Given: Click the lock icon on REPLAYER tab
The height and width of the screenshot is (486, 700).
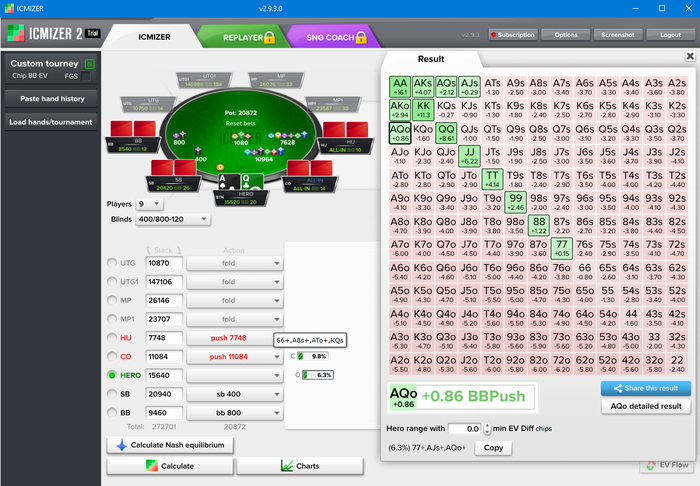Looking at the screenshot, I should click(269, 37).
